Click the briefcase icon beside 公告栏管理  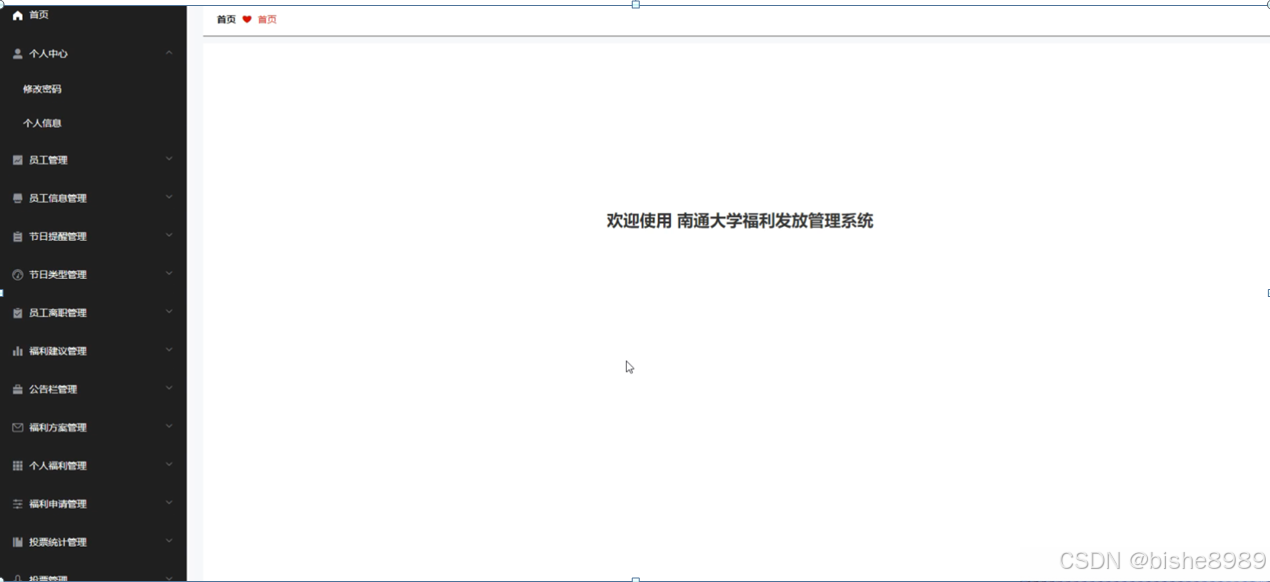click(x=17, y=389)
